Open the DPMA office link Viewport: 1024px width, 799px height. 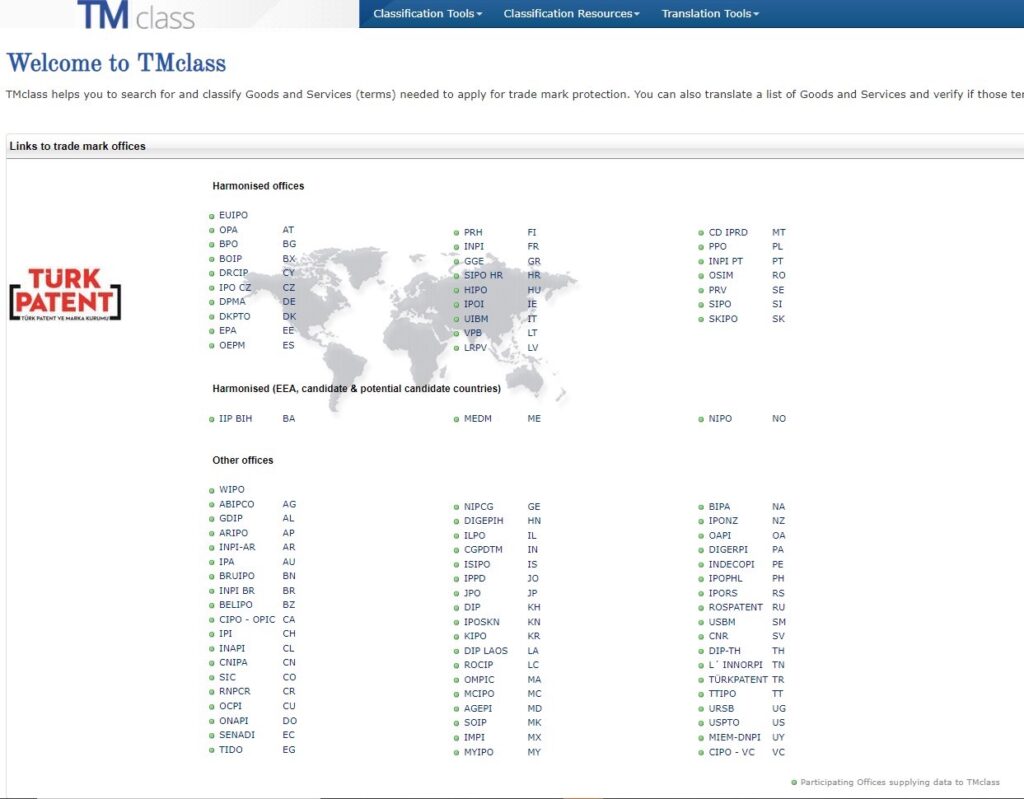232,302
